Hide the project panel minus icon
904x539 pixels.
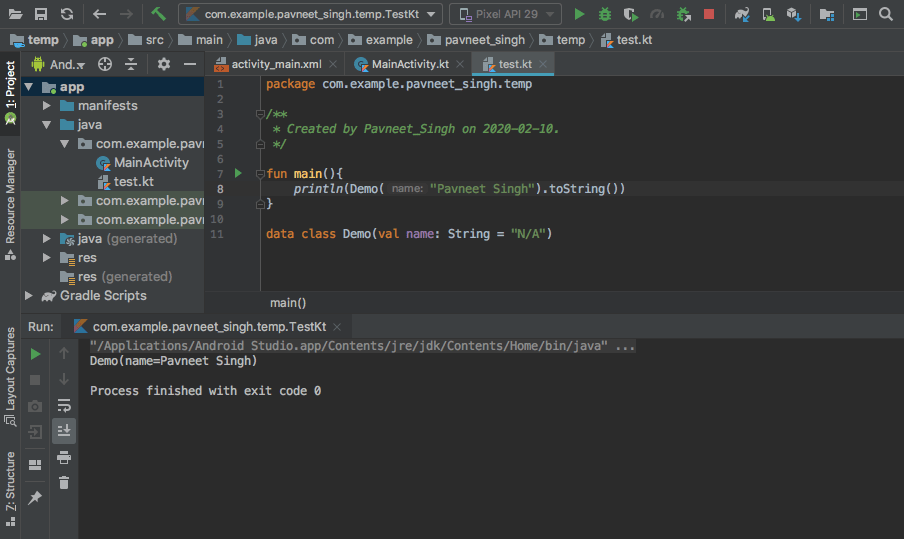(x=190, y=64)
